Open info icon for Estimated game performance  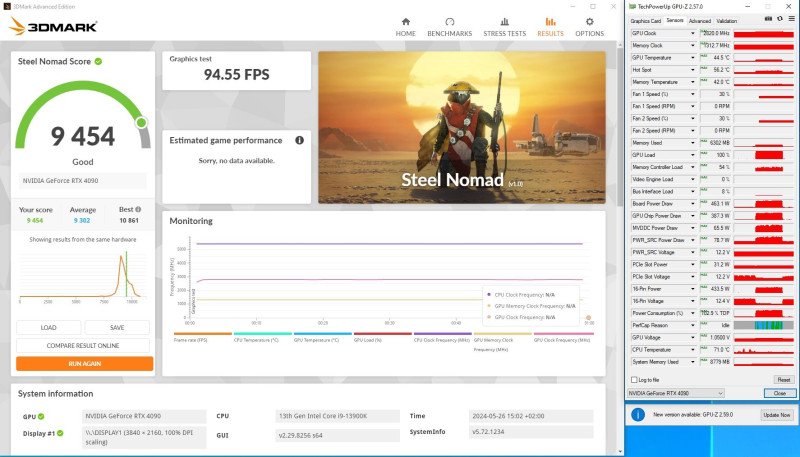point(299,140)
